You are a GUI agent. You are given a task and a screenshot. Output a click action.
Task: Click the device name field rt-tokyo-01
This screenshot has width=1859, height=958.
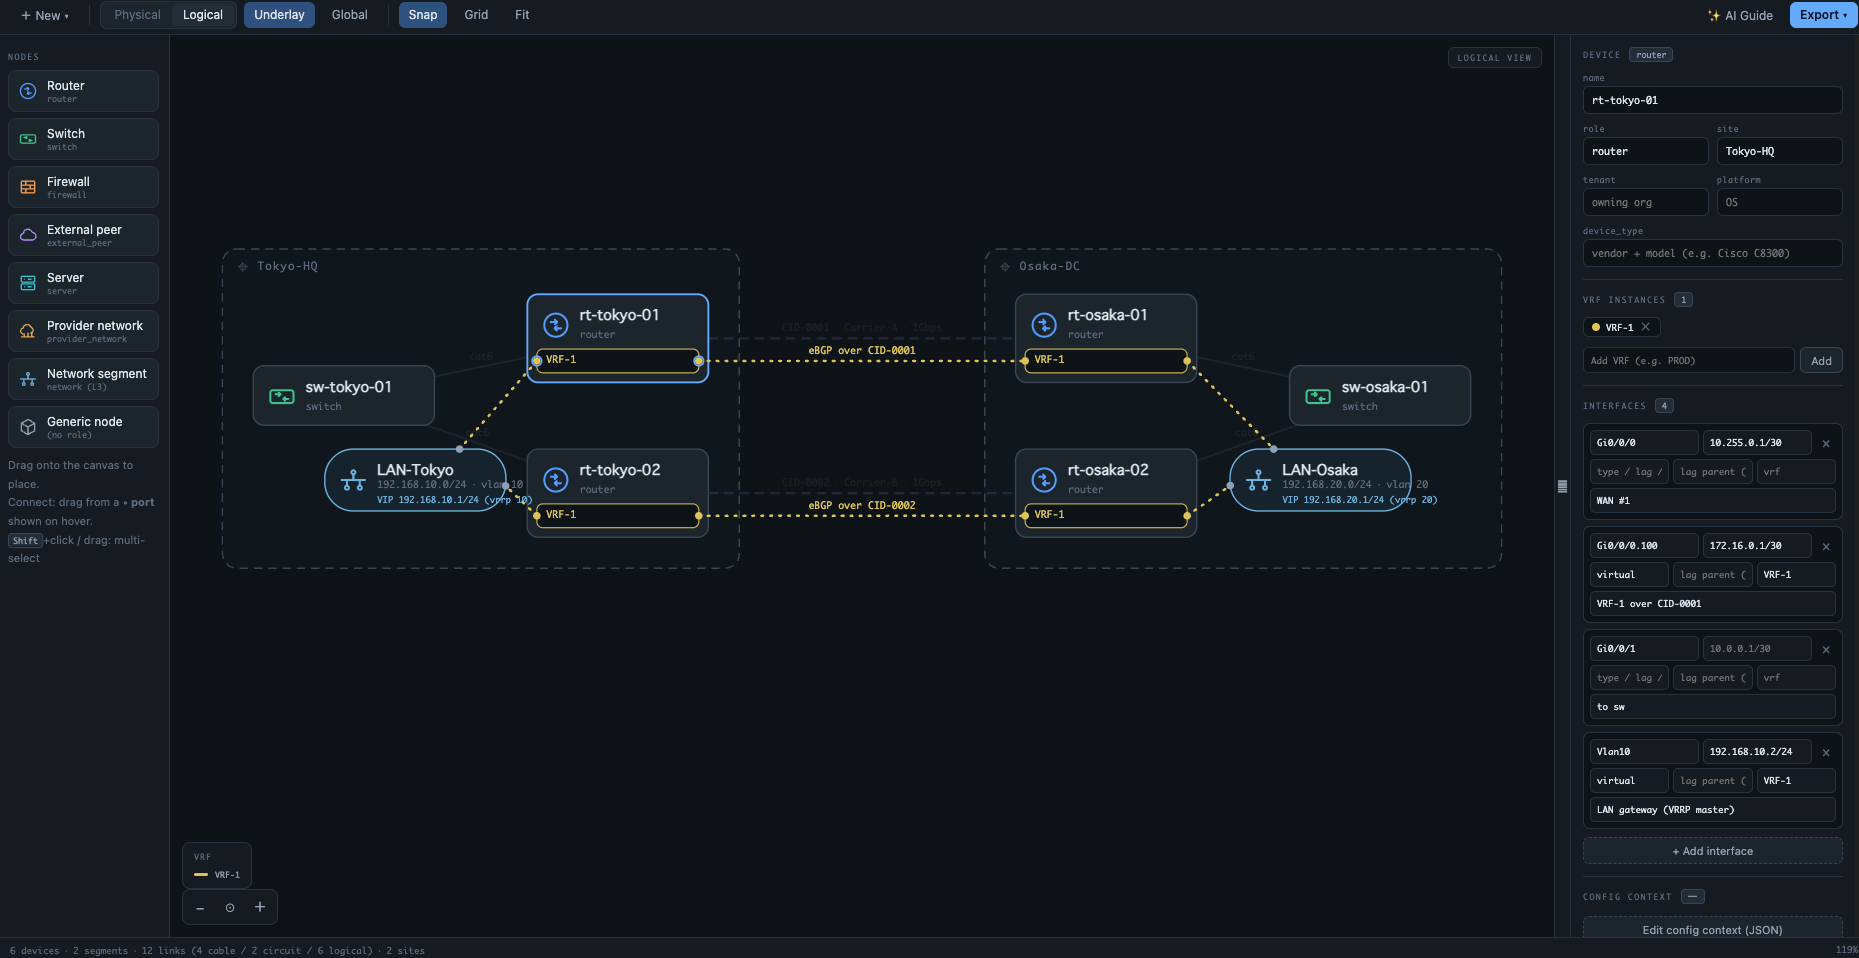pyautogui.click(x=1712, y=100)
